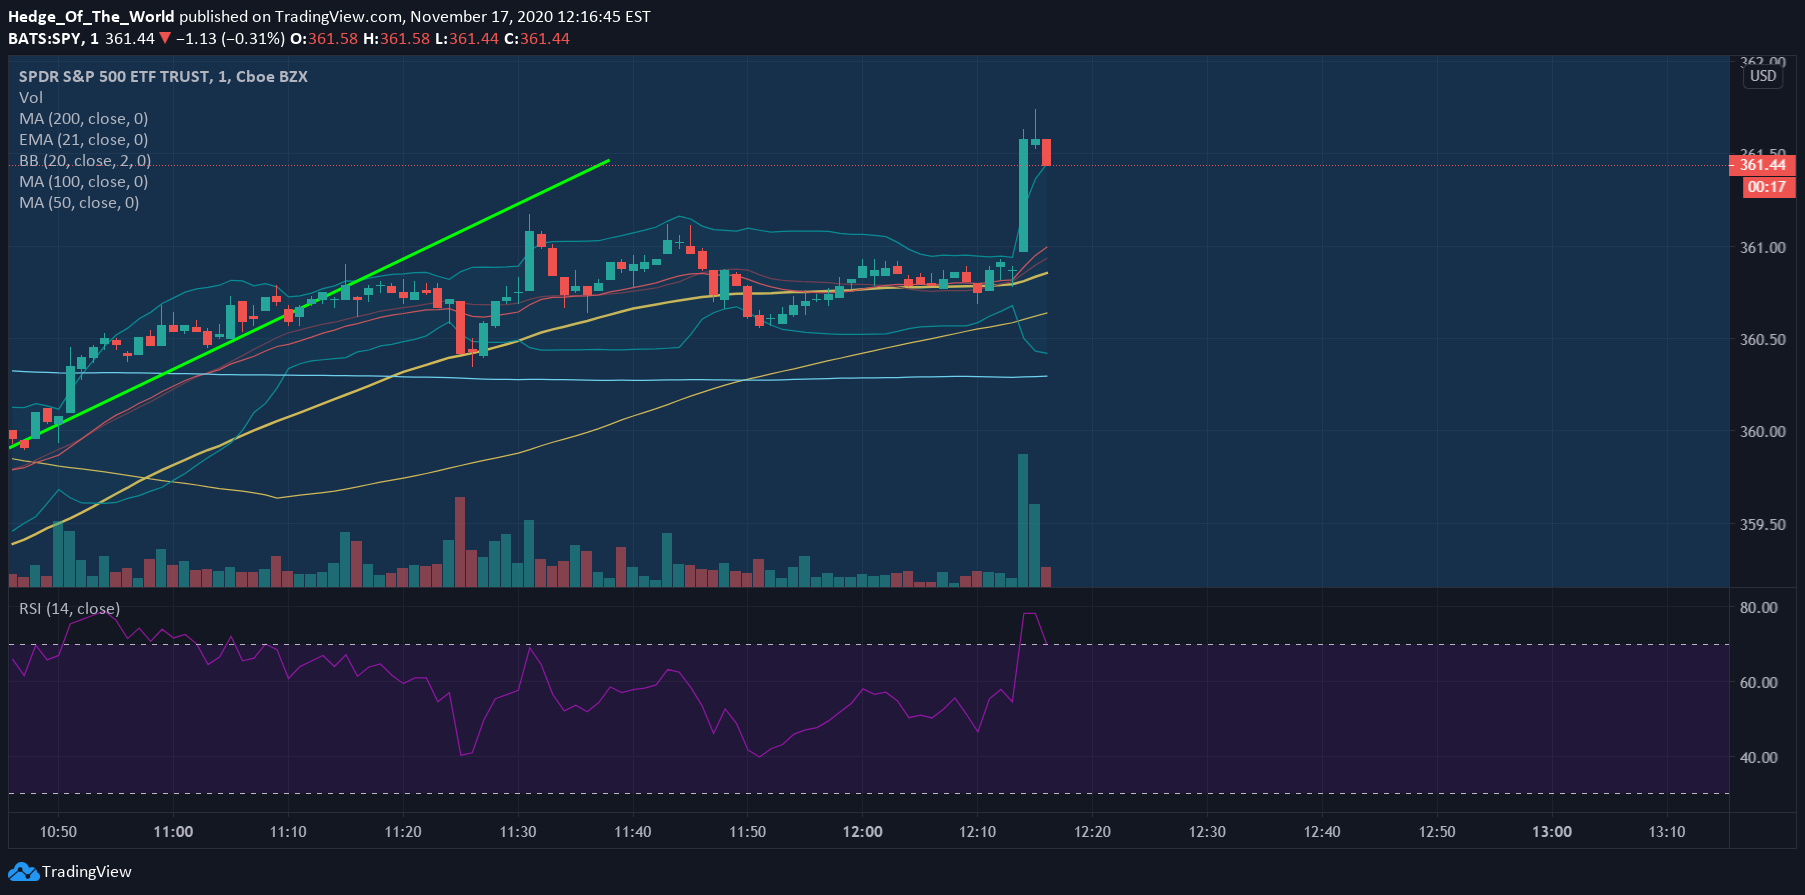Click the 12:10 time axis label

click(x=978, y=832)
